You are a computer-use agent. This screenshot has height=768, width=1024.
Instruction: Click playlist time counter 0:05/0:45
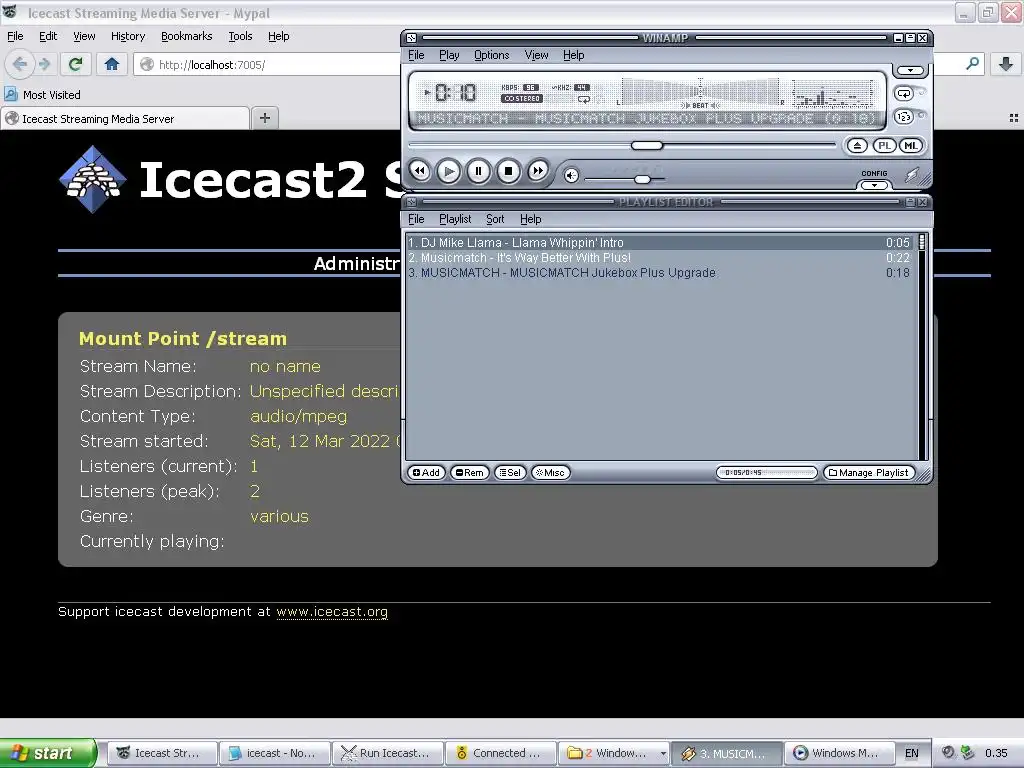(x=767, y=473)
